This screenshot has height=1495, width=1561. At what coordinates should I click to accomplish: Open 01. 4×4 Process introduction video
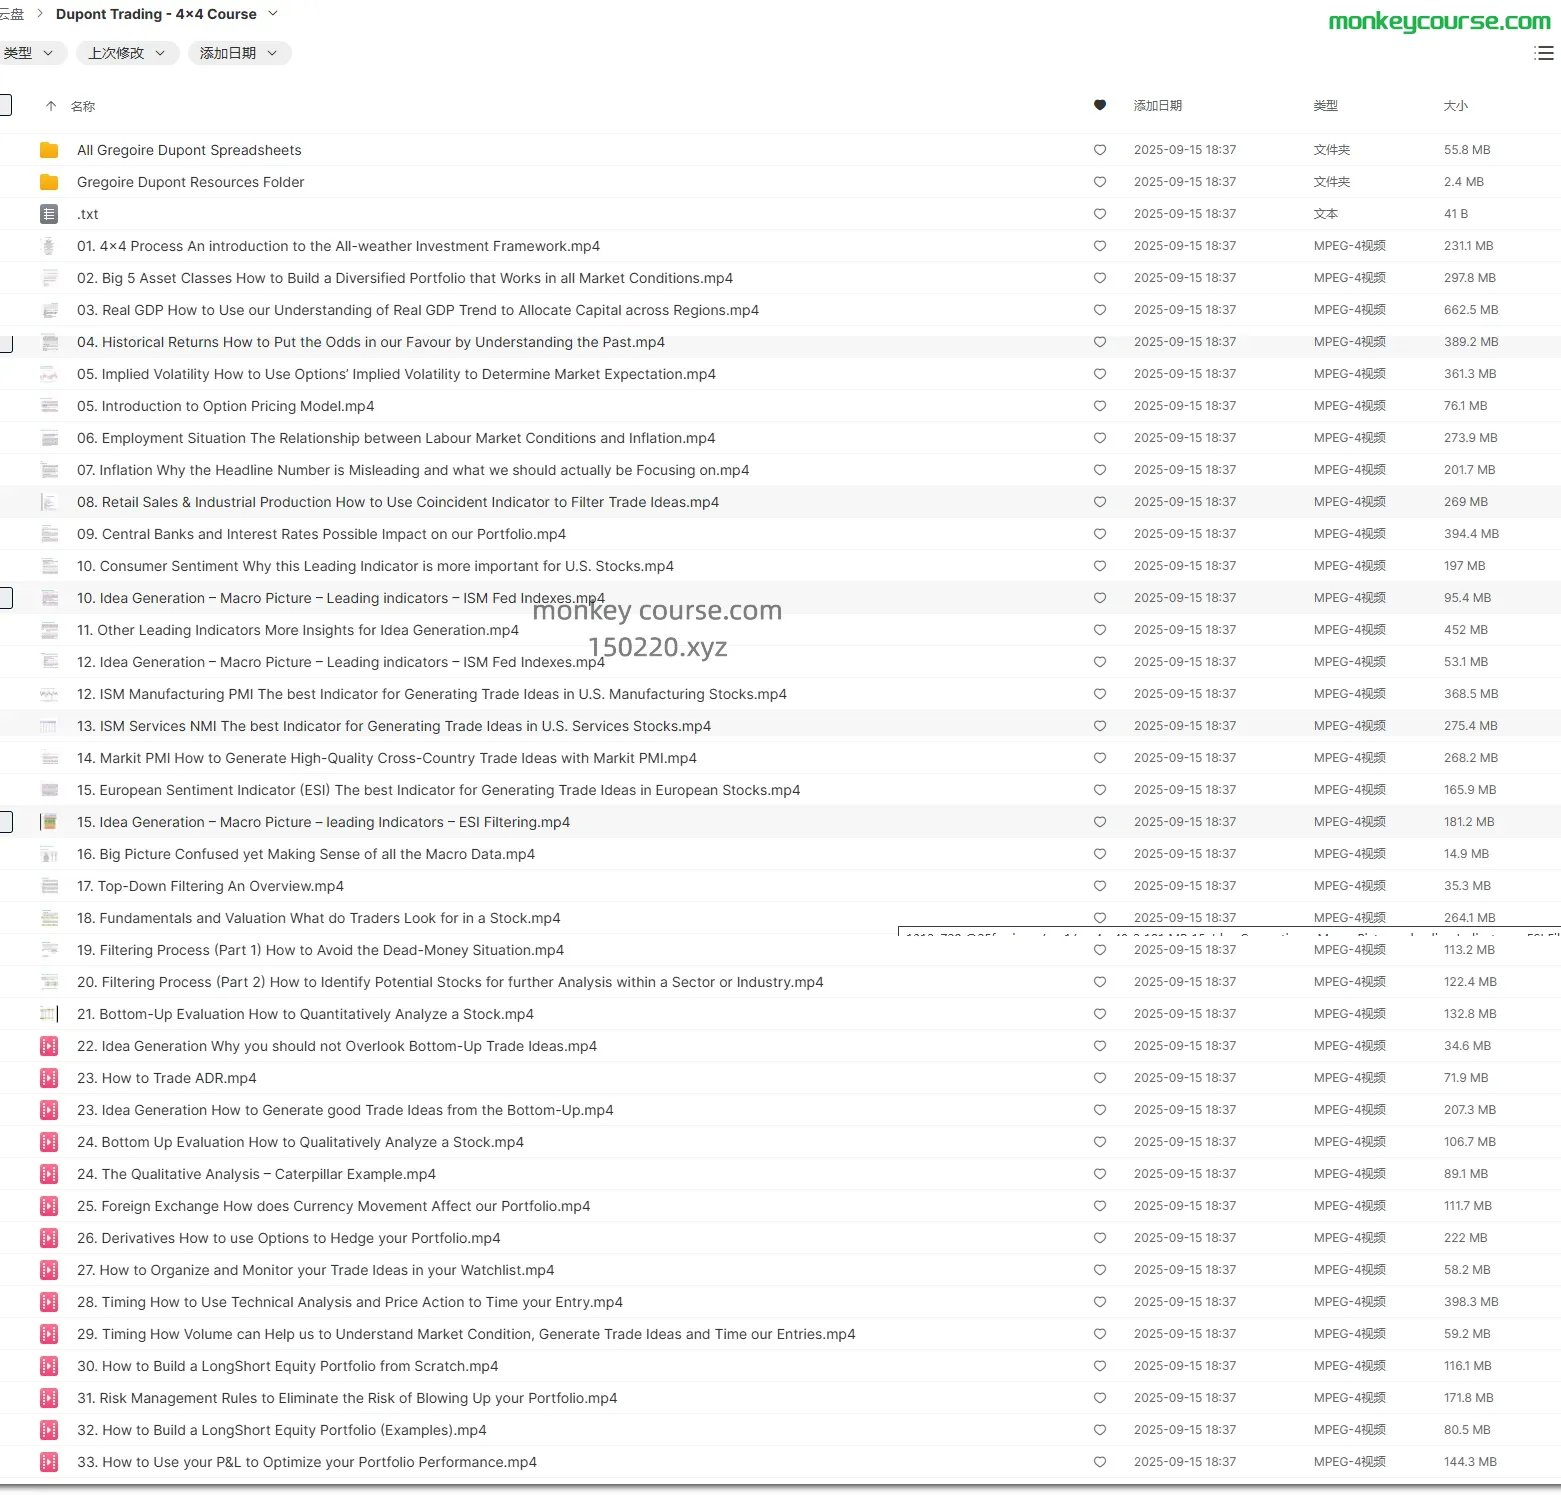(x=338, y=246)
